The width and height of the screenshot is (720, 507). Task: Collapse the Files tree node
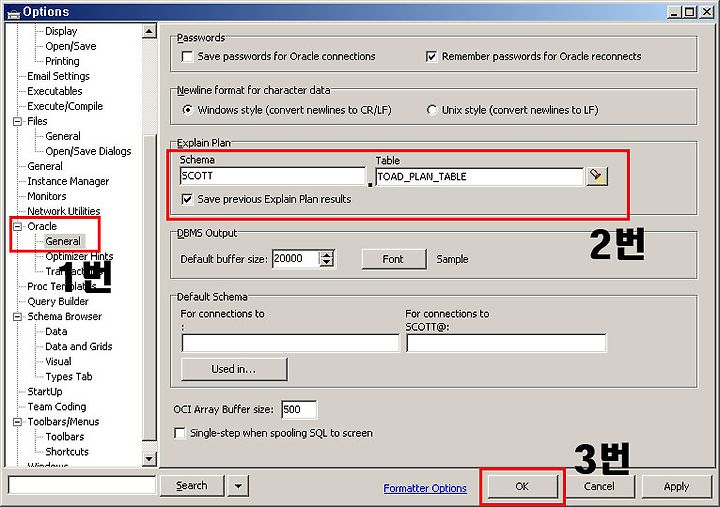click(x=17, y=122)
